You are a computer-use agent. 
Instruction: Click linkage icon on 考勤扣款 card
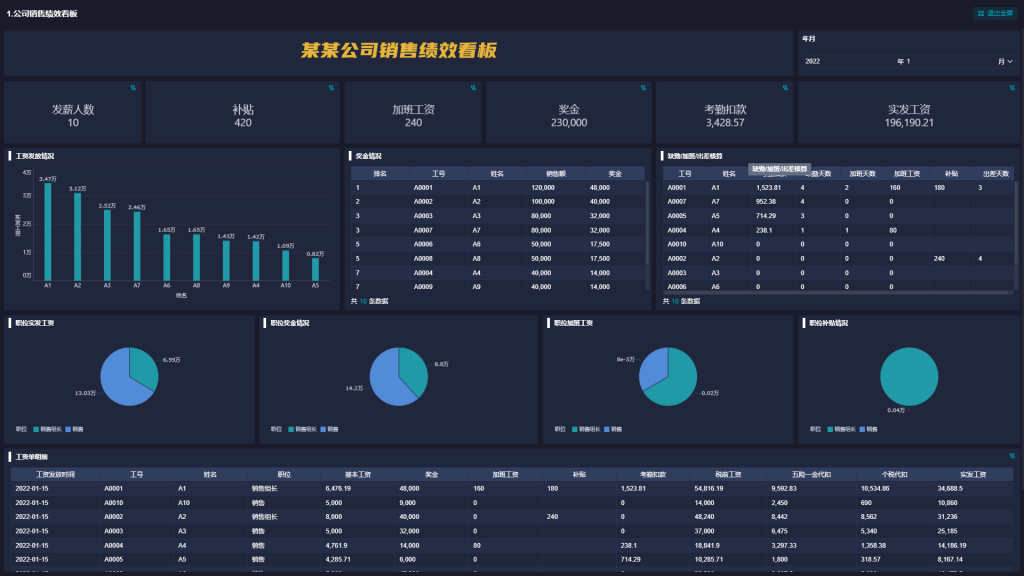pos(784,88)
